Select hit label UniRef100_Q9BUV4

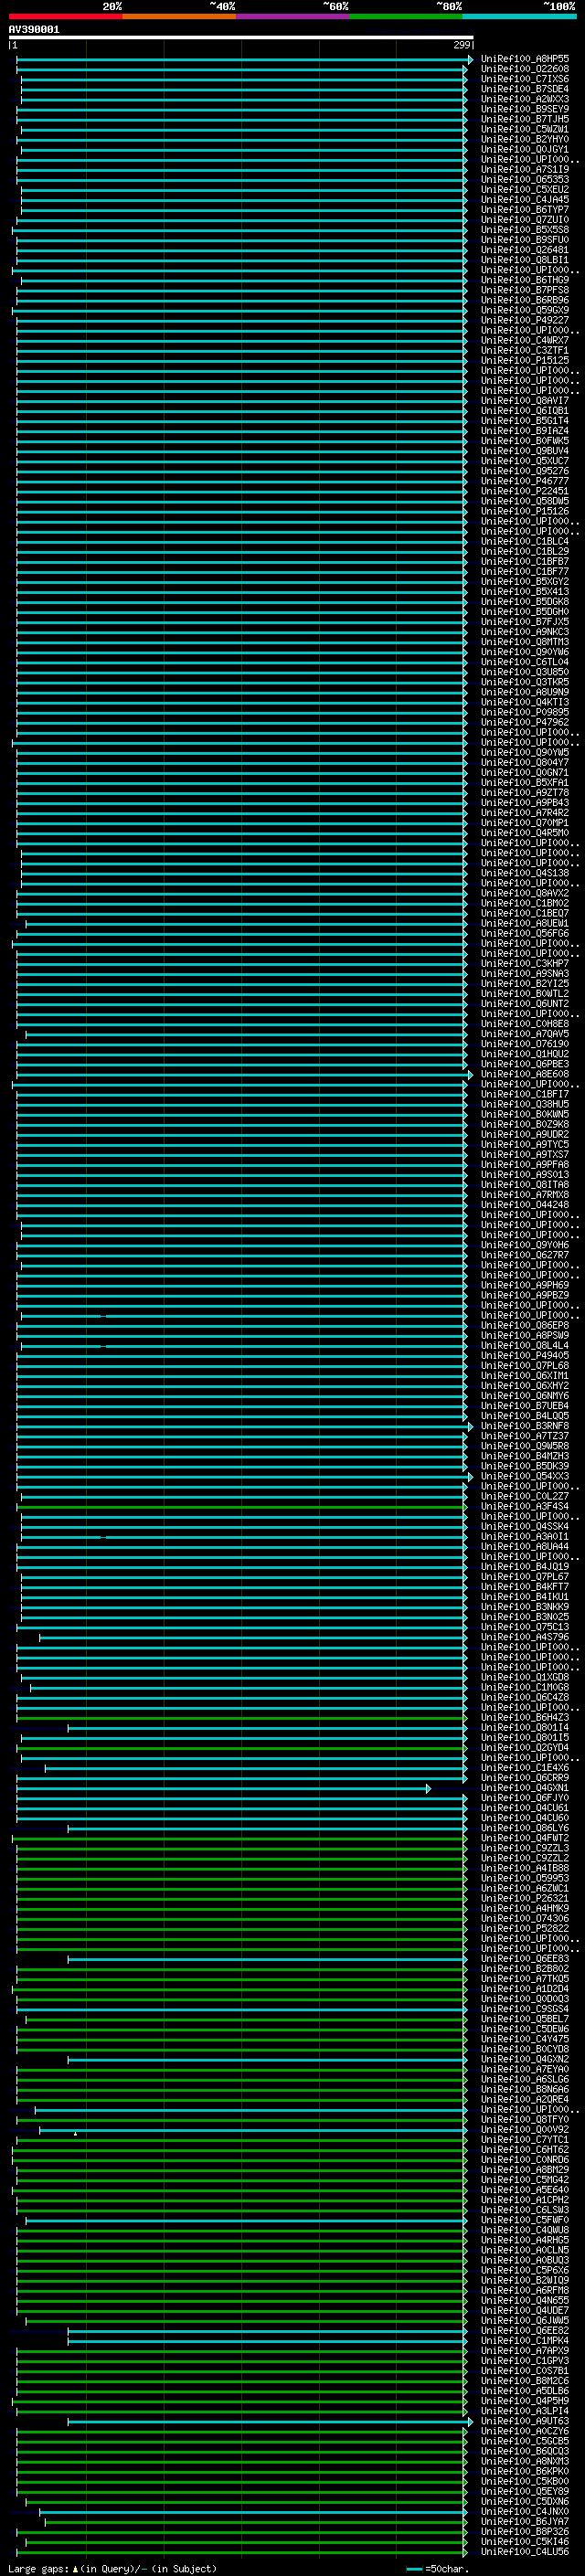525,451
